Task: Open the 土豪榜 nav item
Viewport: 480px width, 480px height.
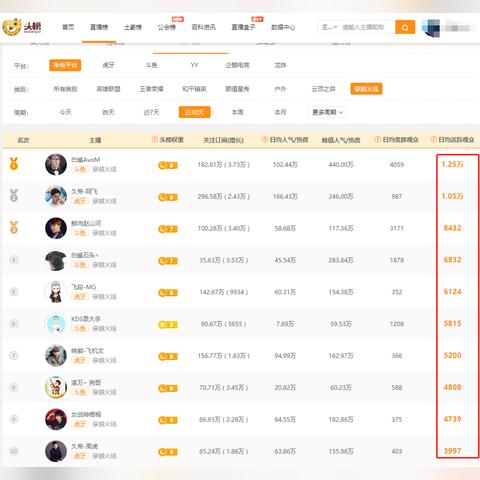Action: coord(133,27)
